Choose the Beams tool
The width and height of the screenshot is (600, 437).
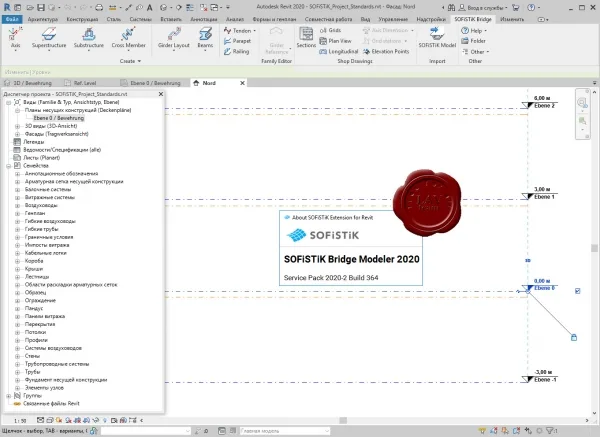[x=205, y=38]
